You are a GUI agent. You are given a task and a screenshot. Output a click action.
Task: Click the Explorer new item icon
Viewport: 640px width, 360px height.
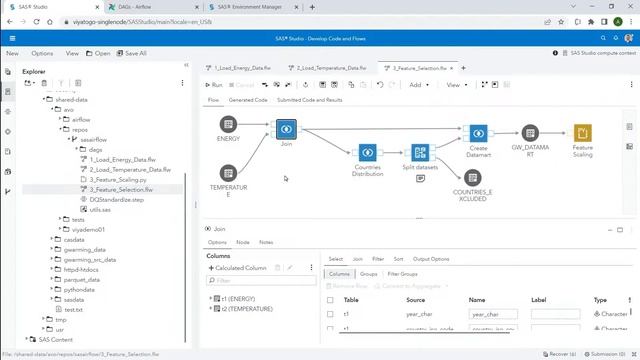coord(29,83)
